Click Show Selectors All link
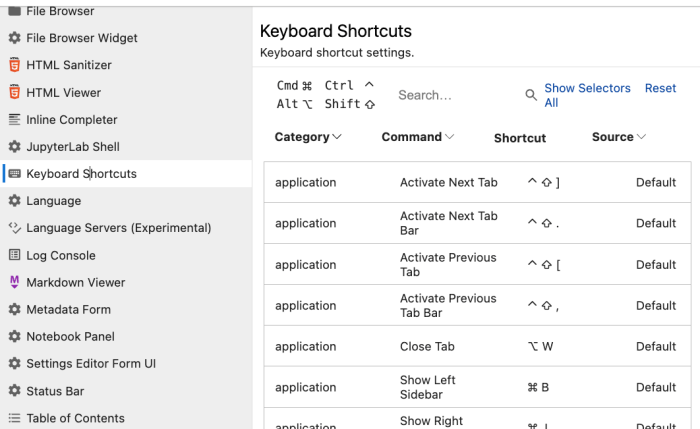Screen dimensions: 700x429 (x=586, y=95)
